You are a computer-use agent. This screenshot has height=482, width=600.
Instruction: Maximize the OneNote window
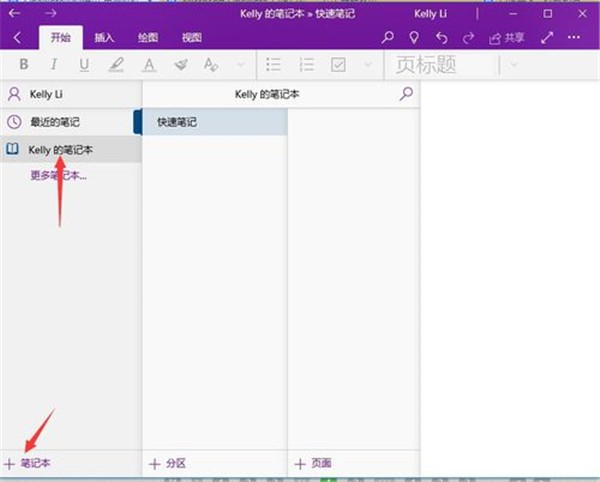point(548,14)
